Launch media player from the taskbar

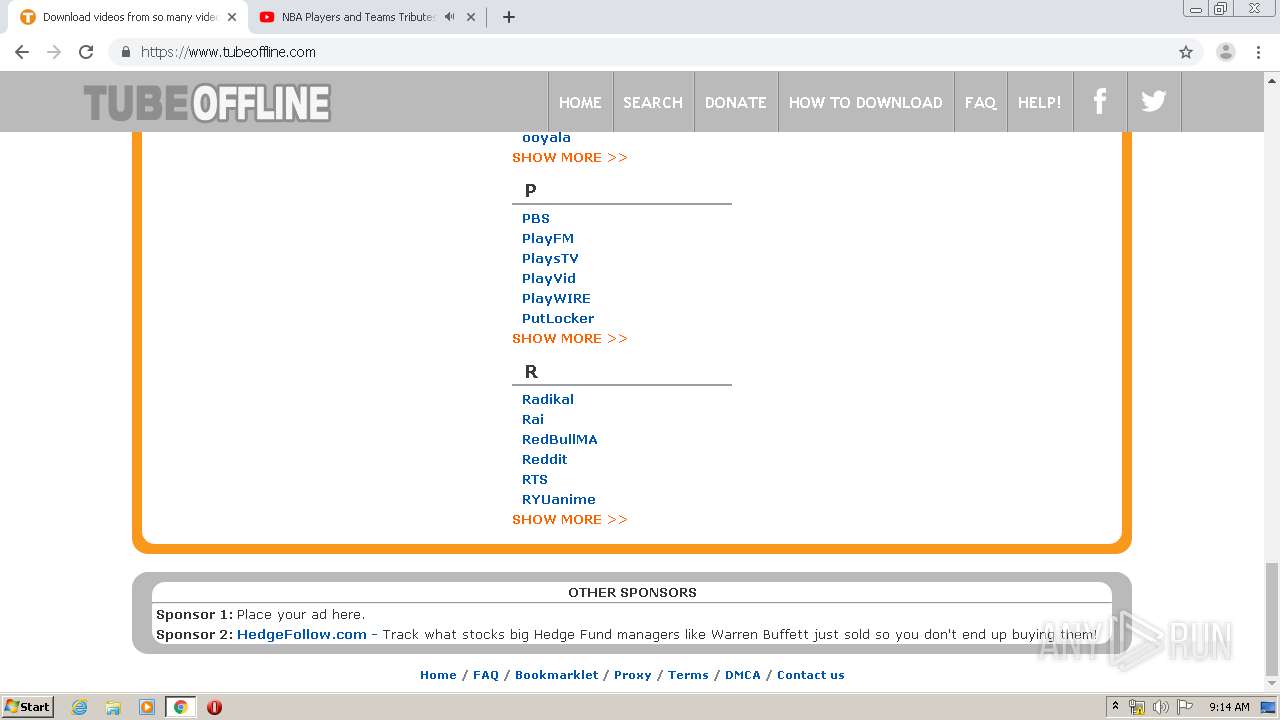147,707
